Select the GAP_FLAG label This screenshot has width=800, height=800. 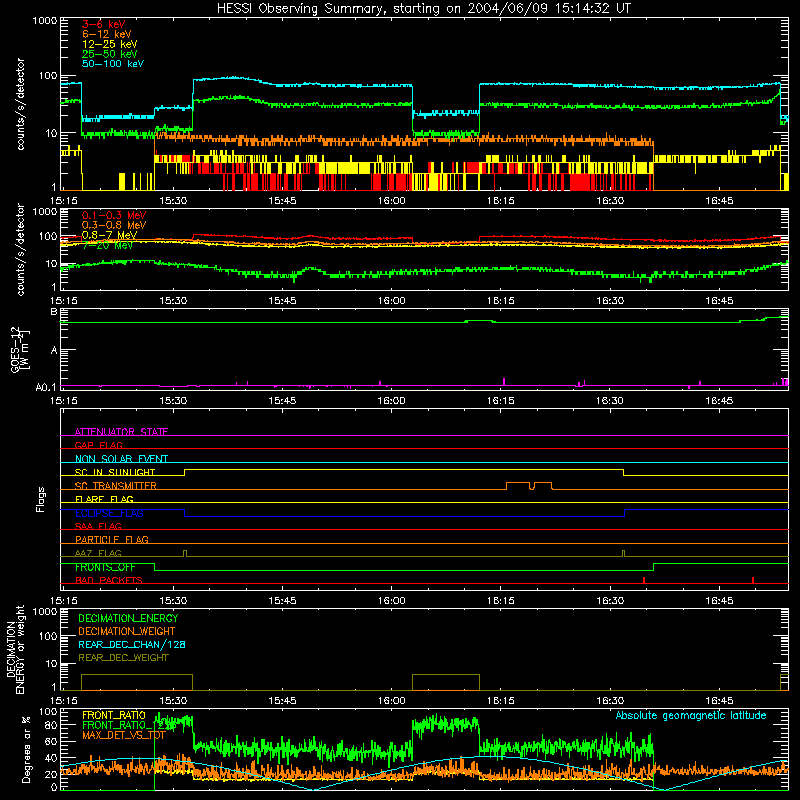tap(98, 445)
